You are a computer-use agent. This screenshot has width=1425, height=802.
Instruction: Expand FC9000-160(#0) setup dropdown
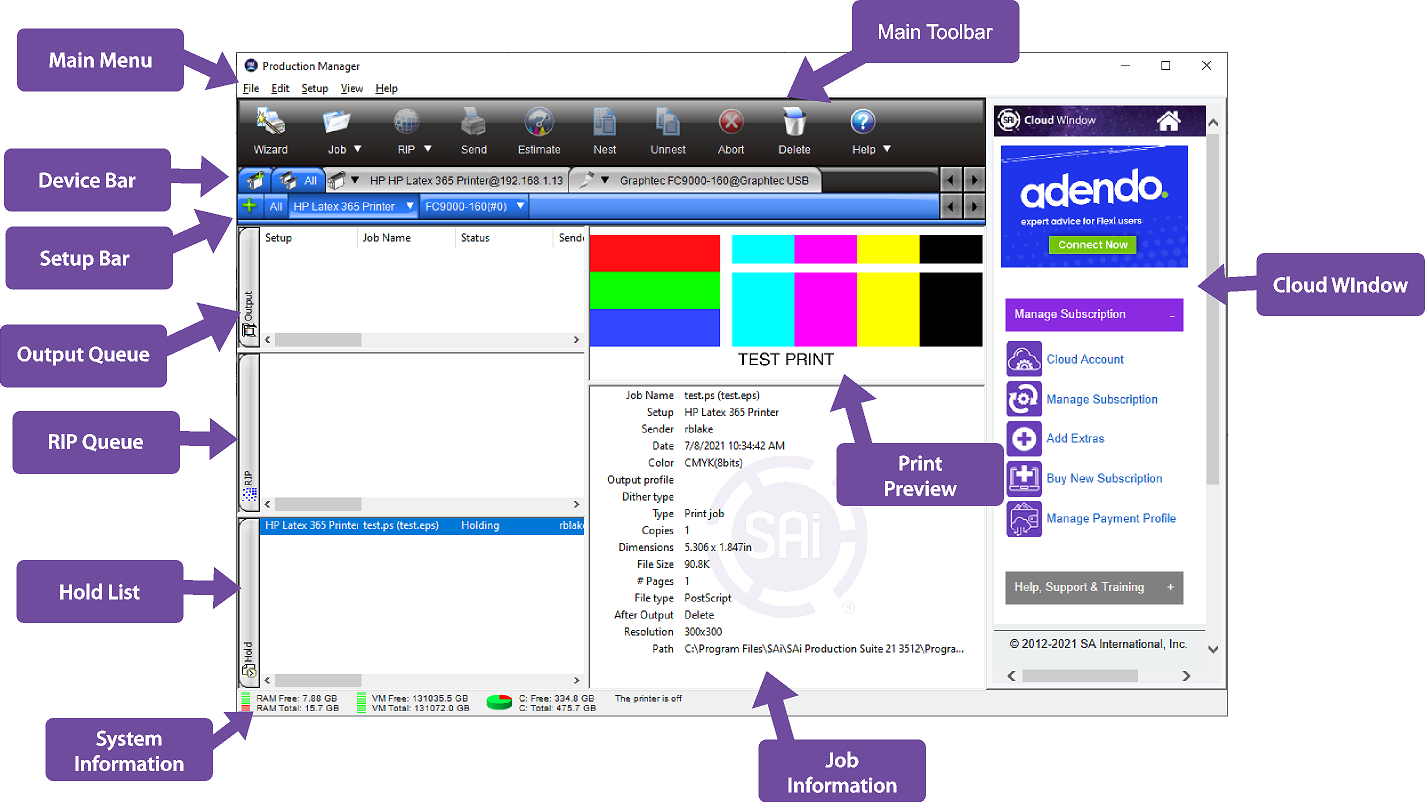pyautogui.click(x=520, y=206)
